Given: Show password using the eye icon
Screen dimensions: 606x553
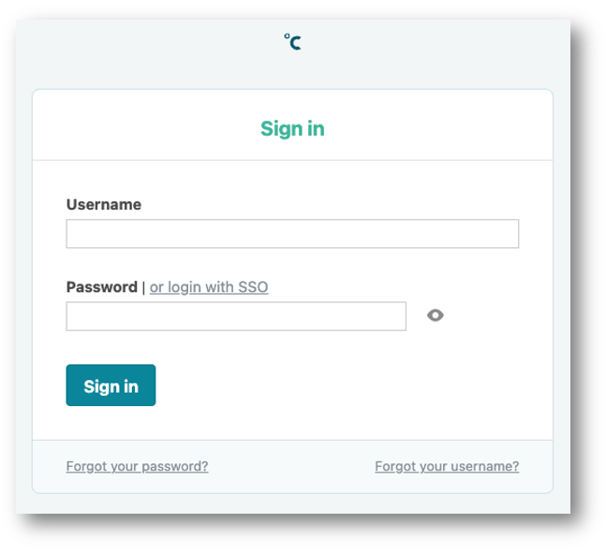Looking at the screenshot, I should pos(435,315).
